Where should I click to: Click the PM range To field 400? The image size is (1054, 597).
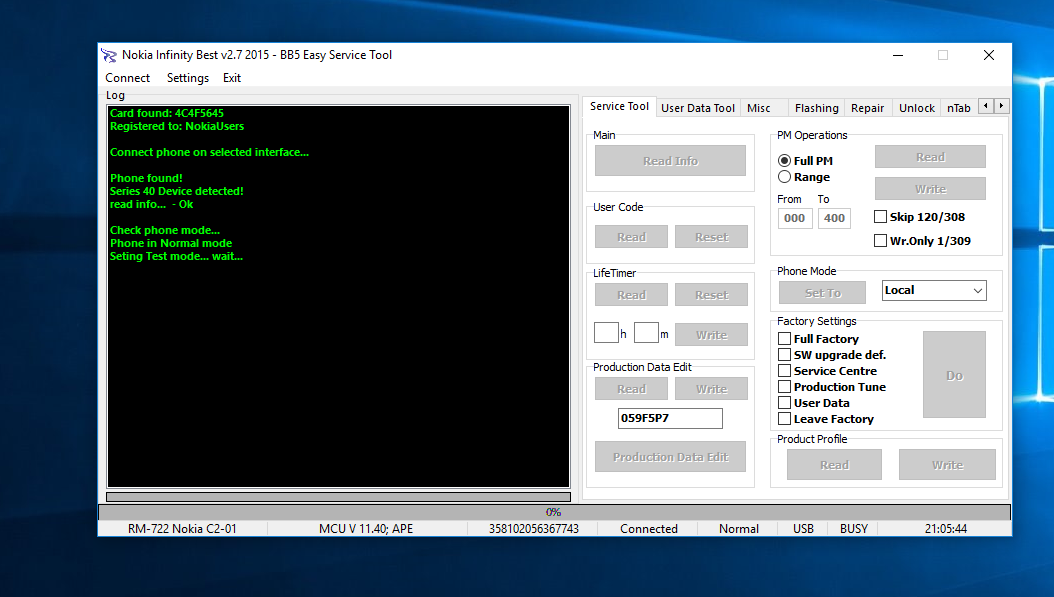click(x=834, y=218)
